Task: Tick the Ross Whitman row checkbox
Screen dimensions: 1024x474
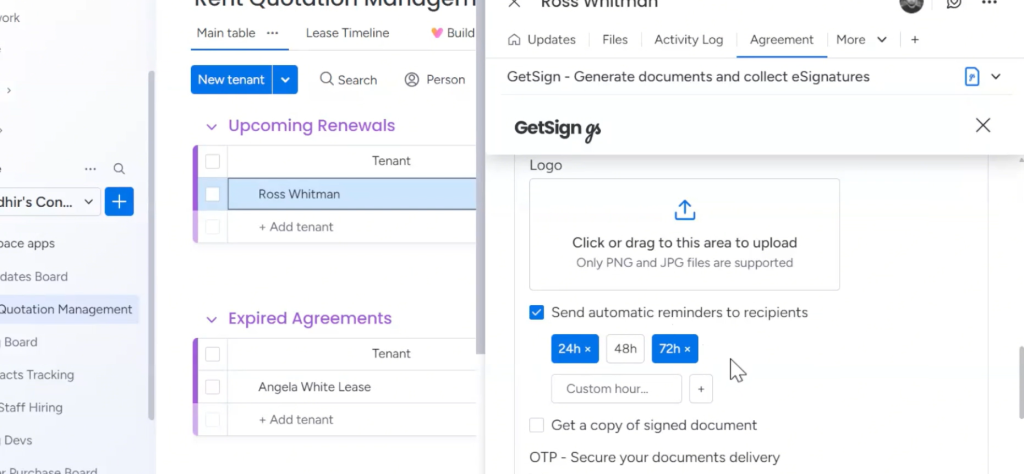Action: point(212,194)
